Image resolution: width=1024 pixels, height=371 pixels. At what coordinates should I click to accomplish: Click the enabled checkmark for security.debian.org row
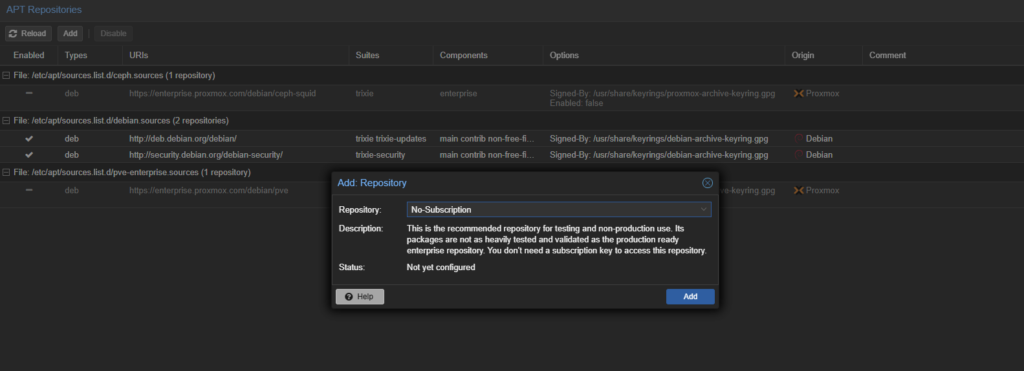point(29,155)
